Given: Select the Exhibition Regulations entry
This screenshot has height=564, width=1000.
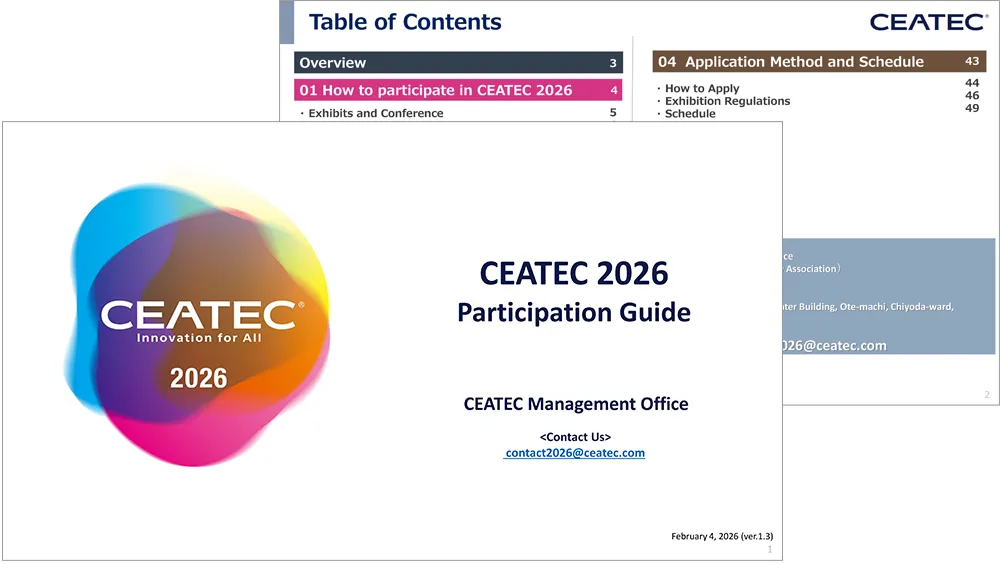Looking at the screenshot, I should (727, 101).
